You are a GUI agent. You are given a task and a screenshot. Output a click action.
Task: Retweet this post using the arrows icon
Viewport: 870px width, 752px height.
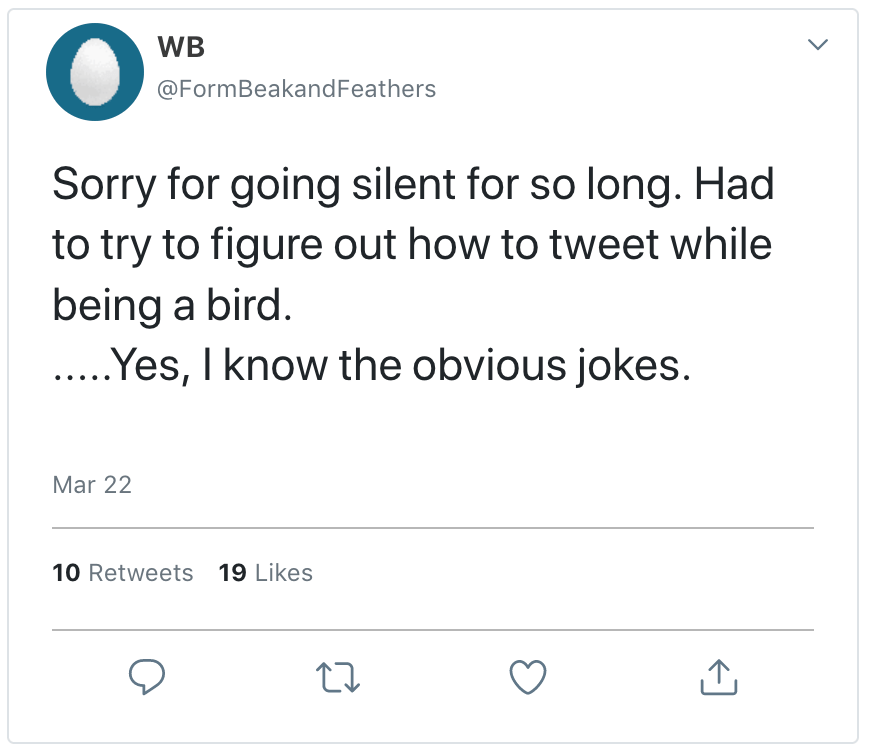[339, 679]
